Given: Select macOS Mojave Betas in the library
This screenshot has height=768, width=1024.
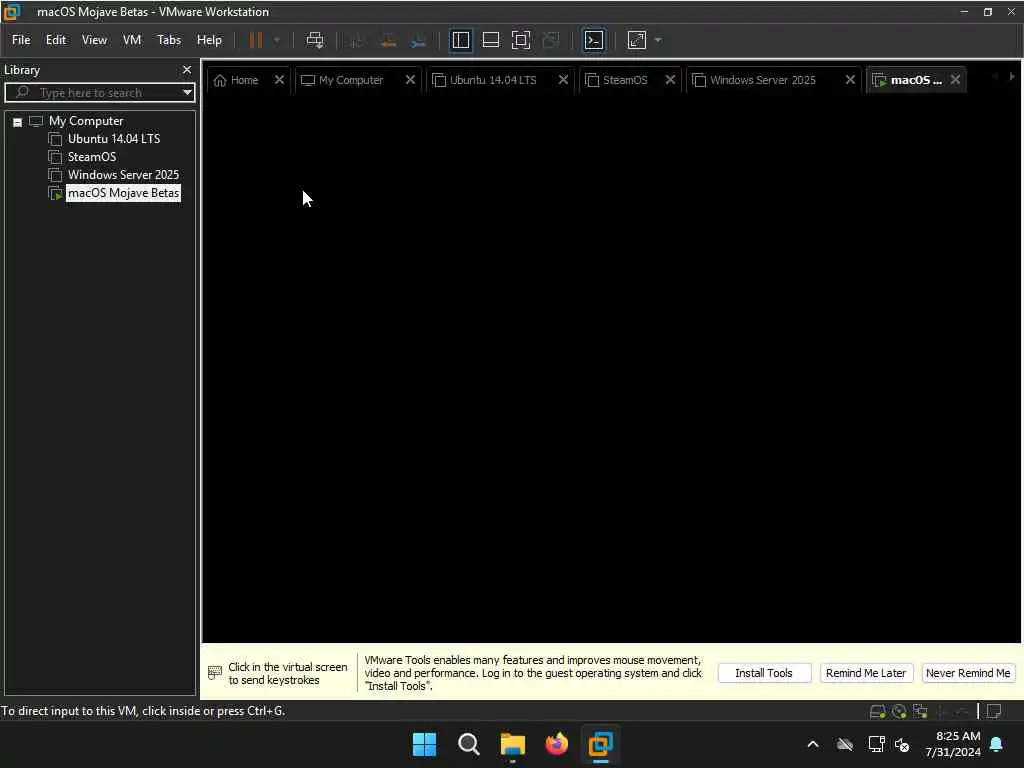Looking at the screenshot, I should [x=123, y=193].
